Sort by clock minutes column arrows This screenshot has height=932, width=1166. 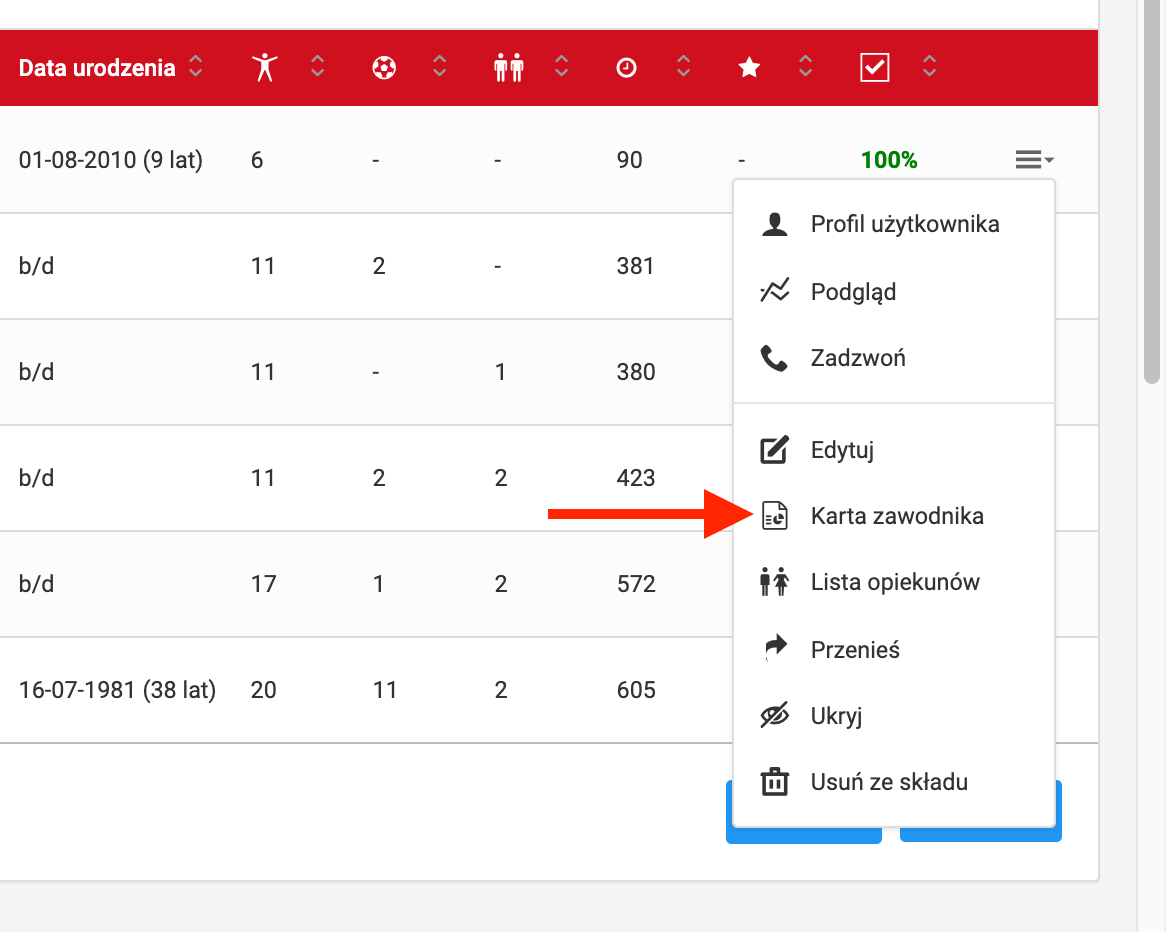tap(683, 68)
